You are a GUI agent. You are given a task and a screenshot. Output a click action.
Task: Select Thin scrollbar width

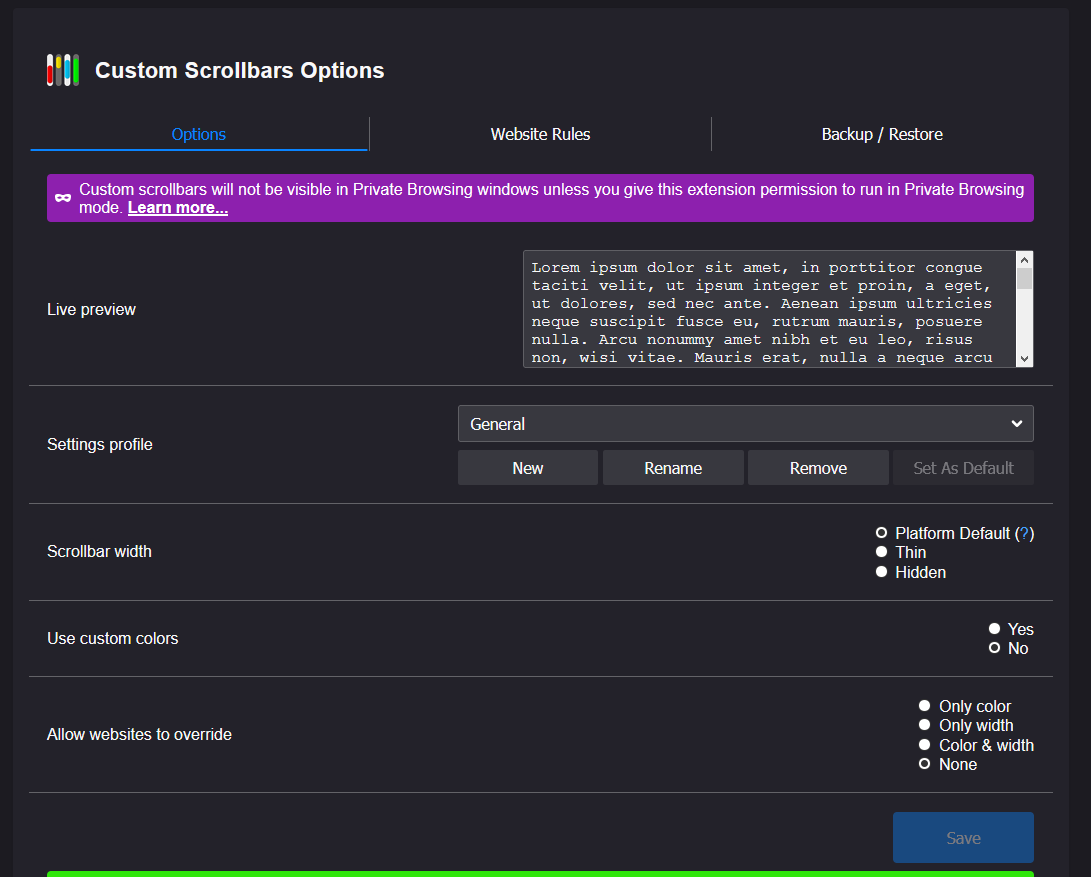coord(881,551)
